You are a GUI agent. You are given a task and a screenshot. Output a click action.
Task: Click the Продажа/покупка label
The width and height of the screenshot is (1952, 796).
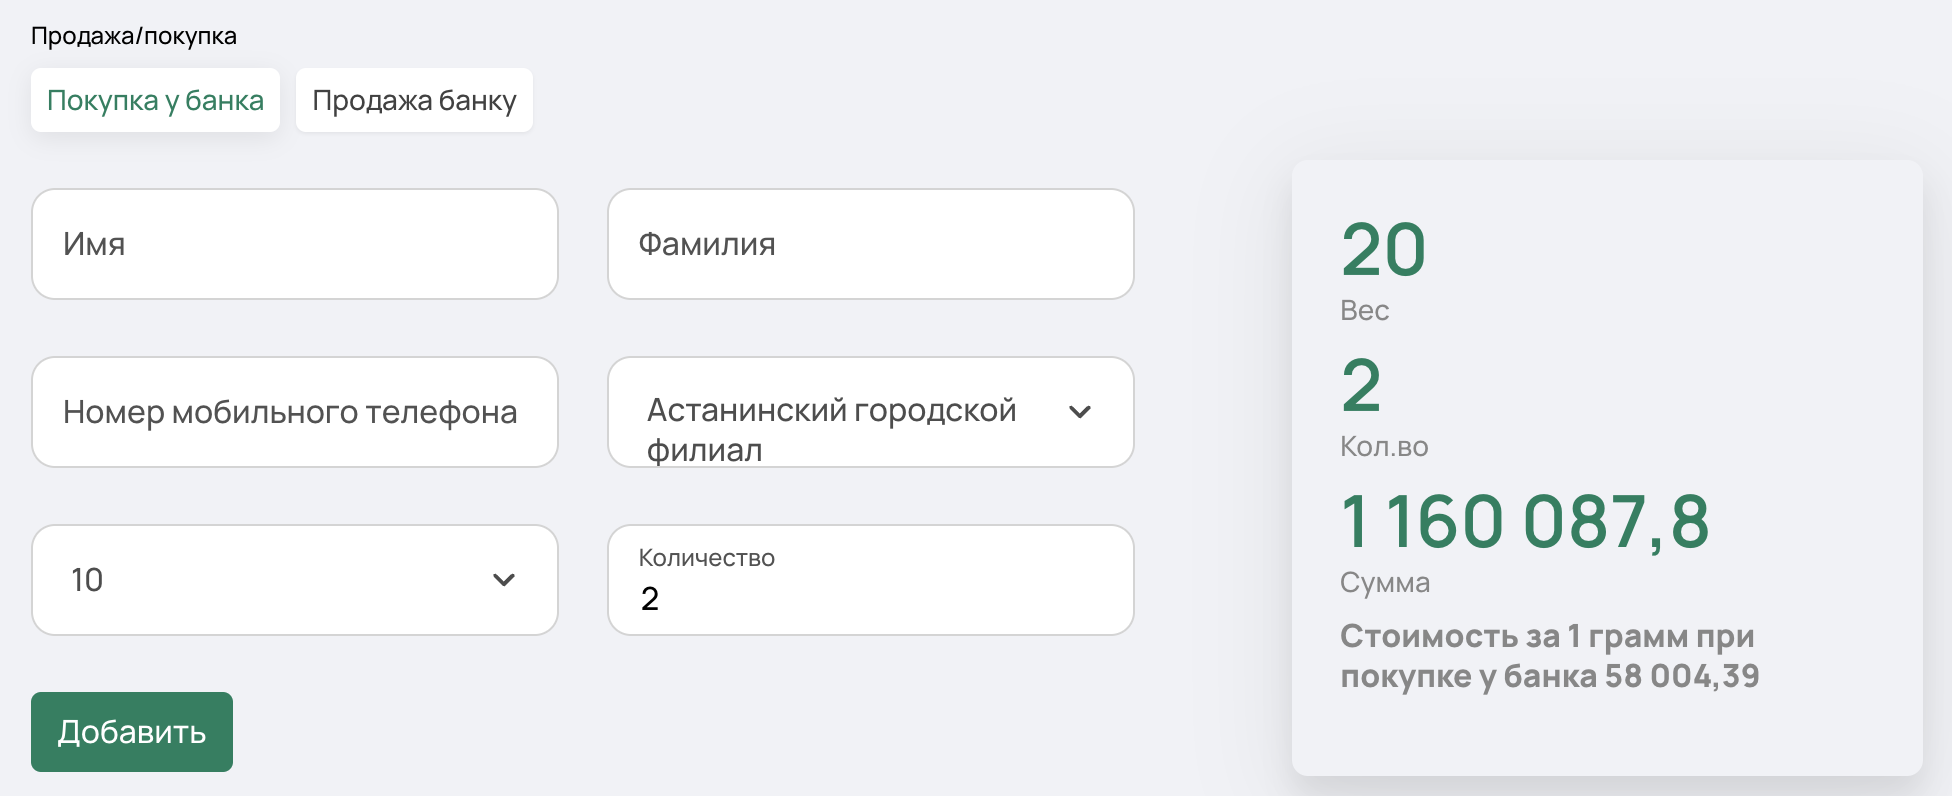(134, 36)
